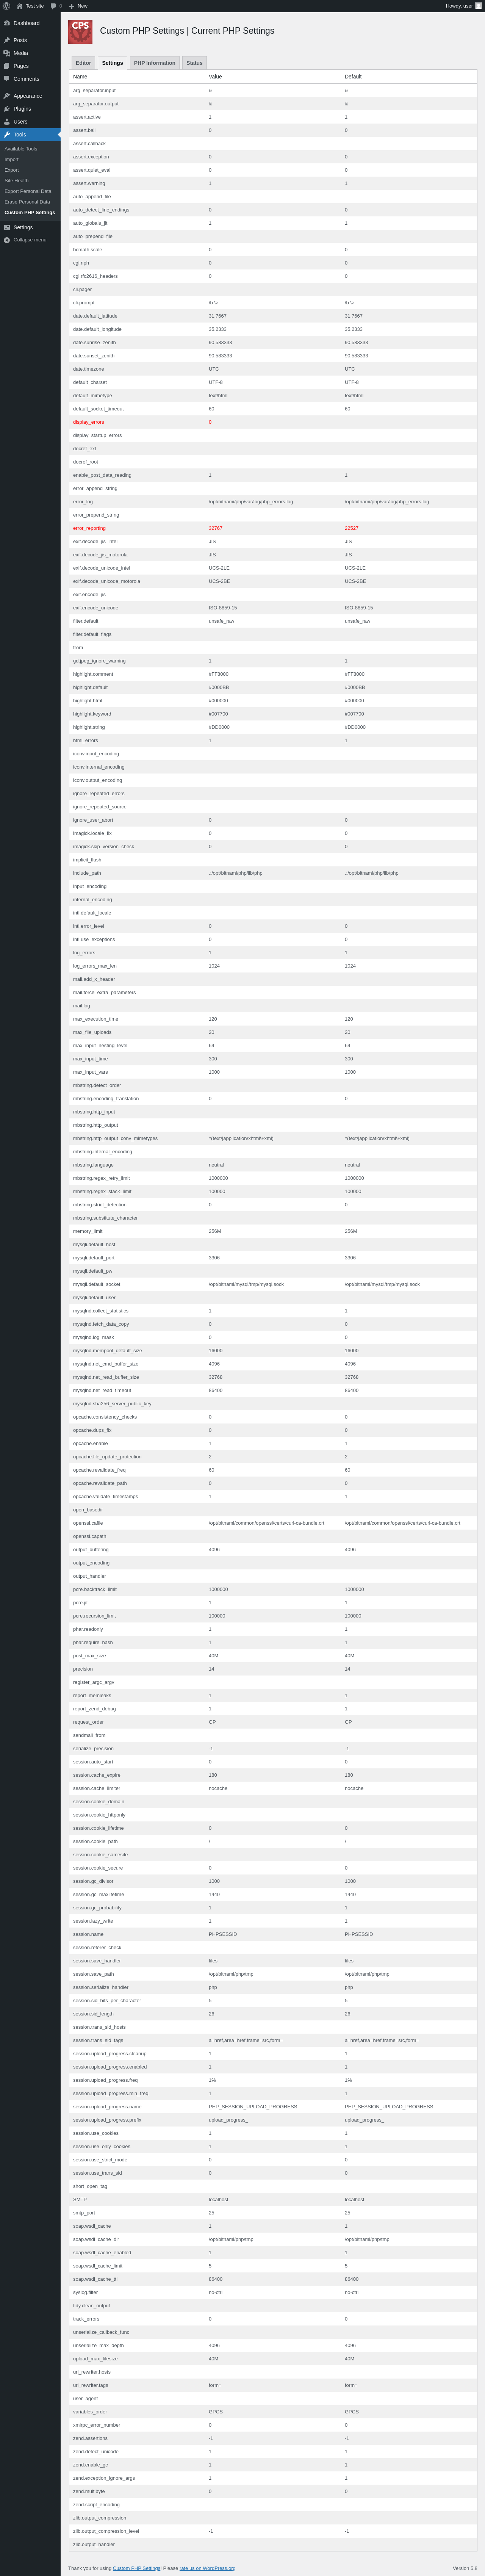Click the rate us on WordPress.org link
The height and width of the screenshot is (2576, 485).
coord(208,2568)
